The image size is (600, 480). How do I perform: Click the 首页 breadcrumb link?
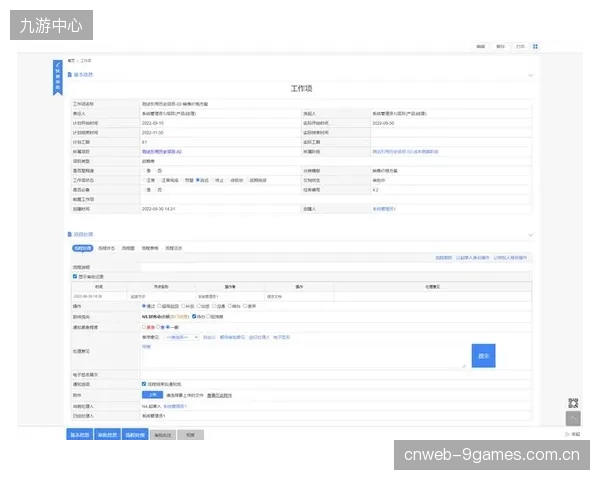coord(71,60)
